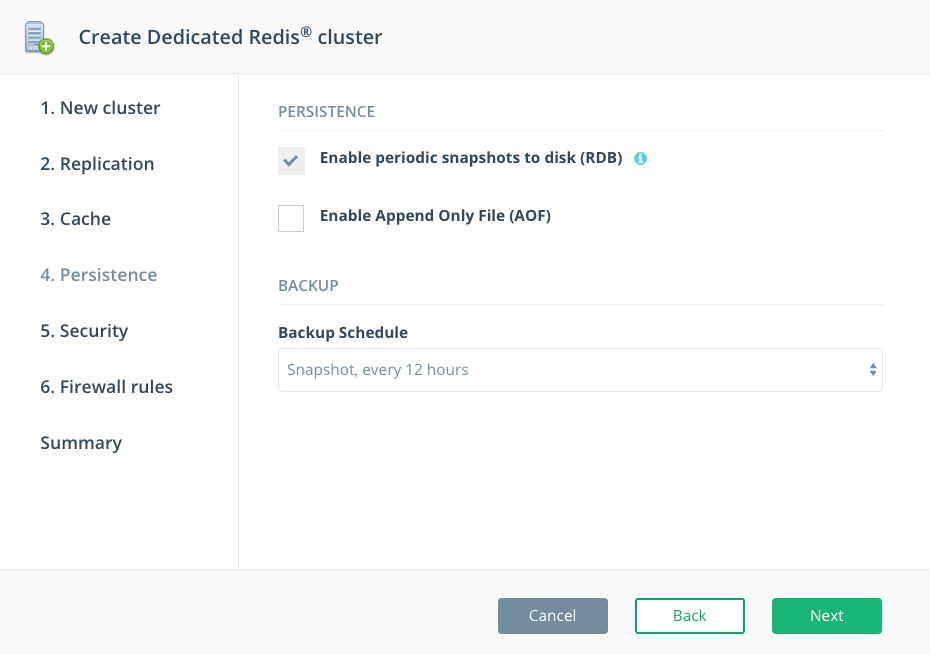Click the Redis cluster icon in header
Viewport: 930px width, 654px height.
[x=39, y=37]
